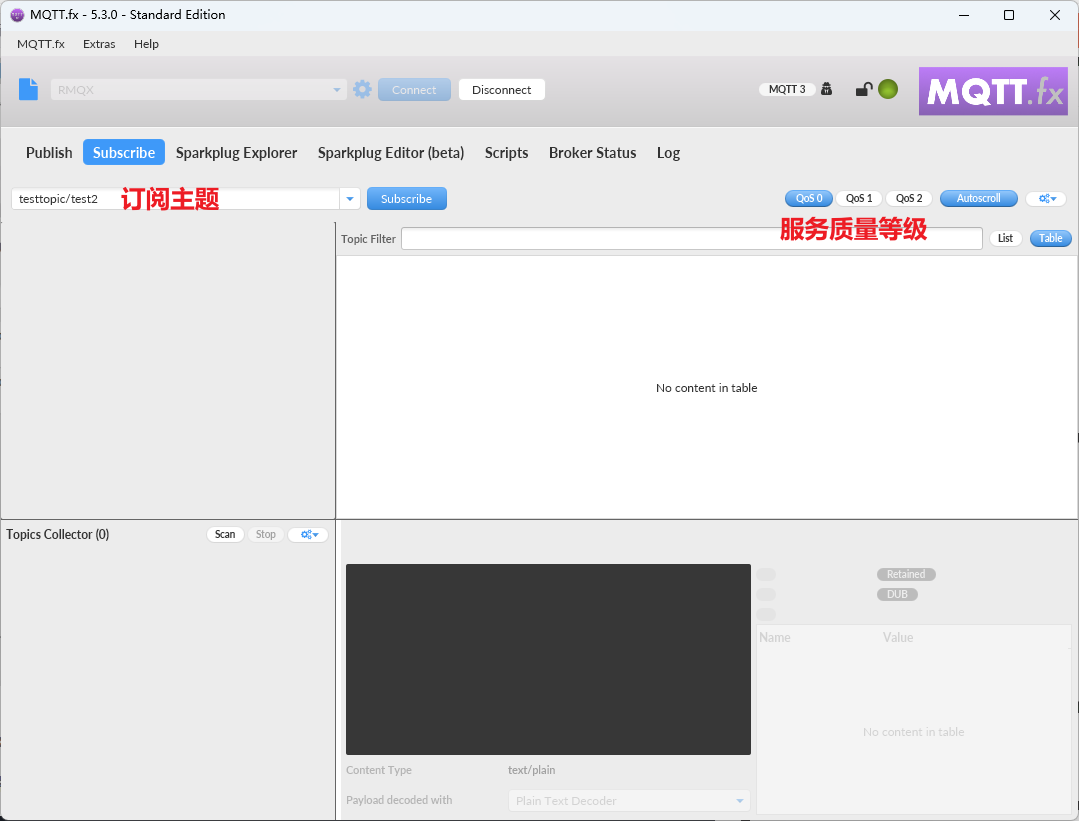Expand the subscribe topic history dropdown

point(350,199)
